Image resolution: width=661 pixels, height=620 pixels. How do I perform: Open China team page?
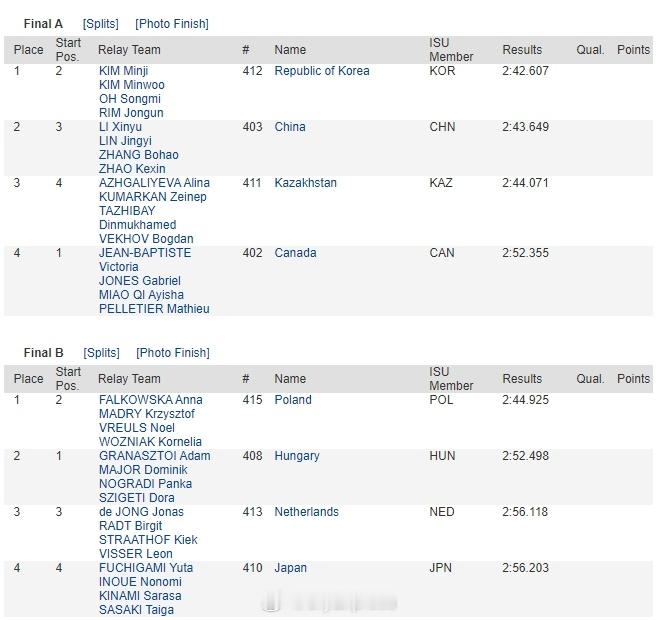(x=290, y=127)
